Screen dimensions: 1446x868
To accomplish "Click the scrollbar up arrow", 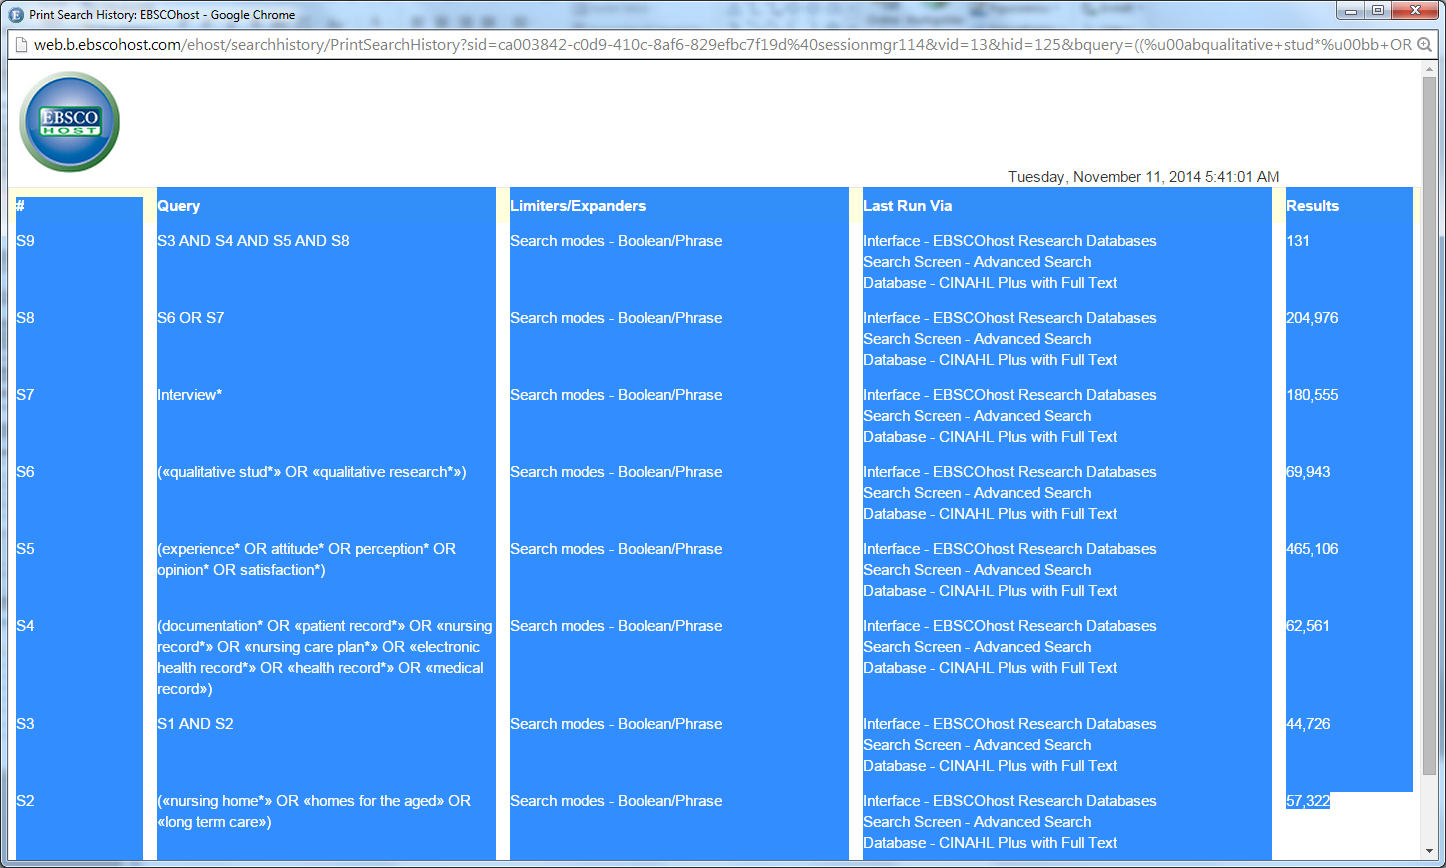I will (x=1429, y=70).
